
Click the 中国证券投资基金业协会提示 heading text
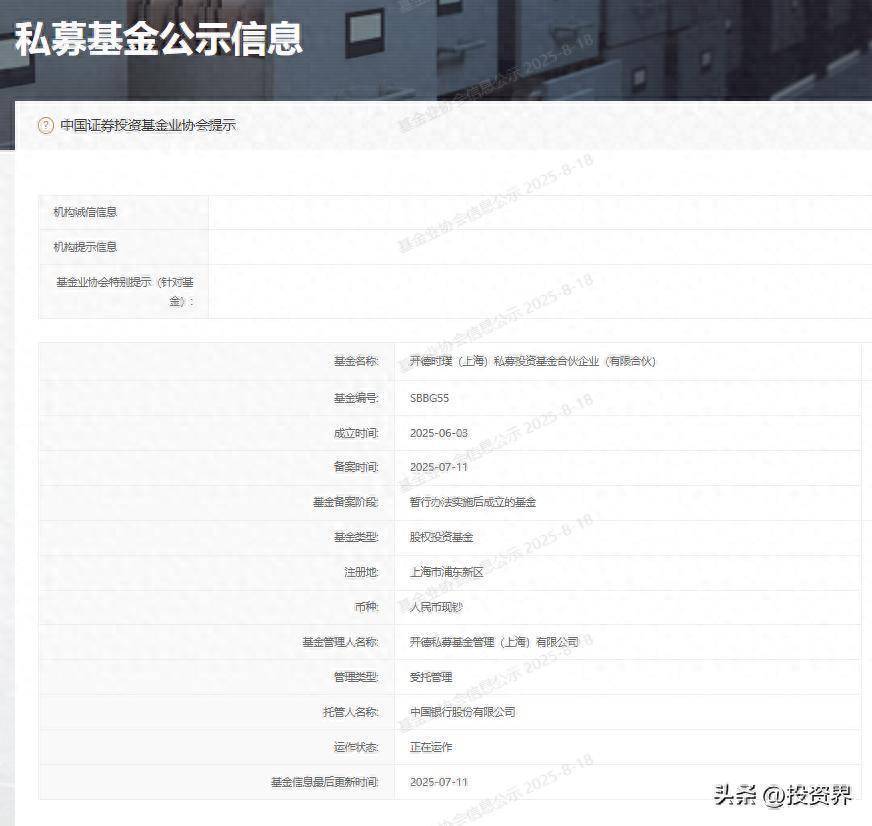click(148, 126)
